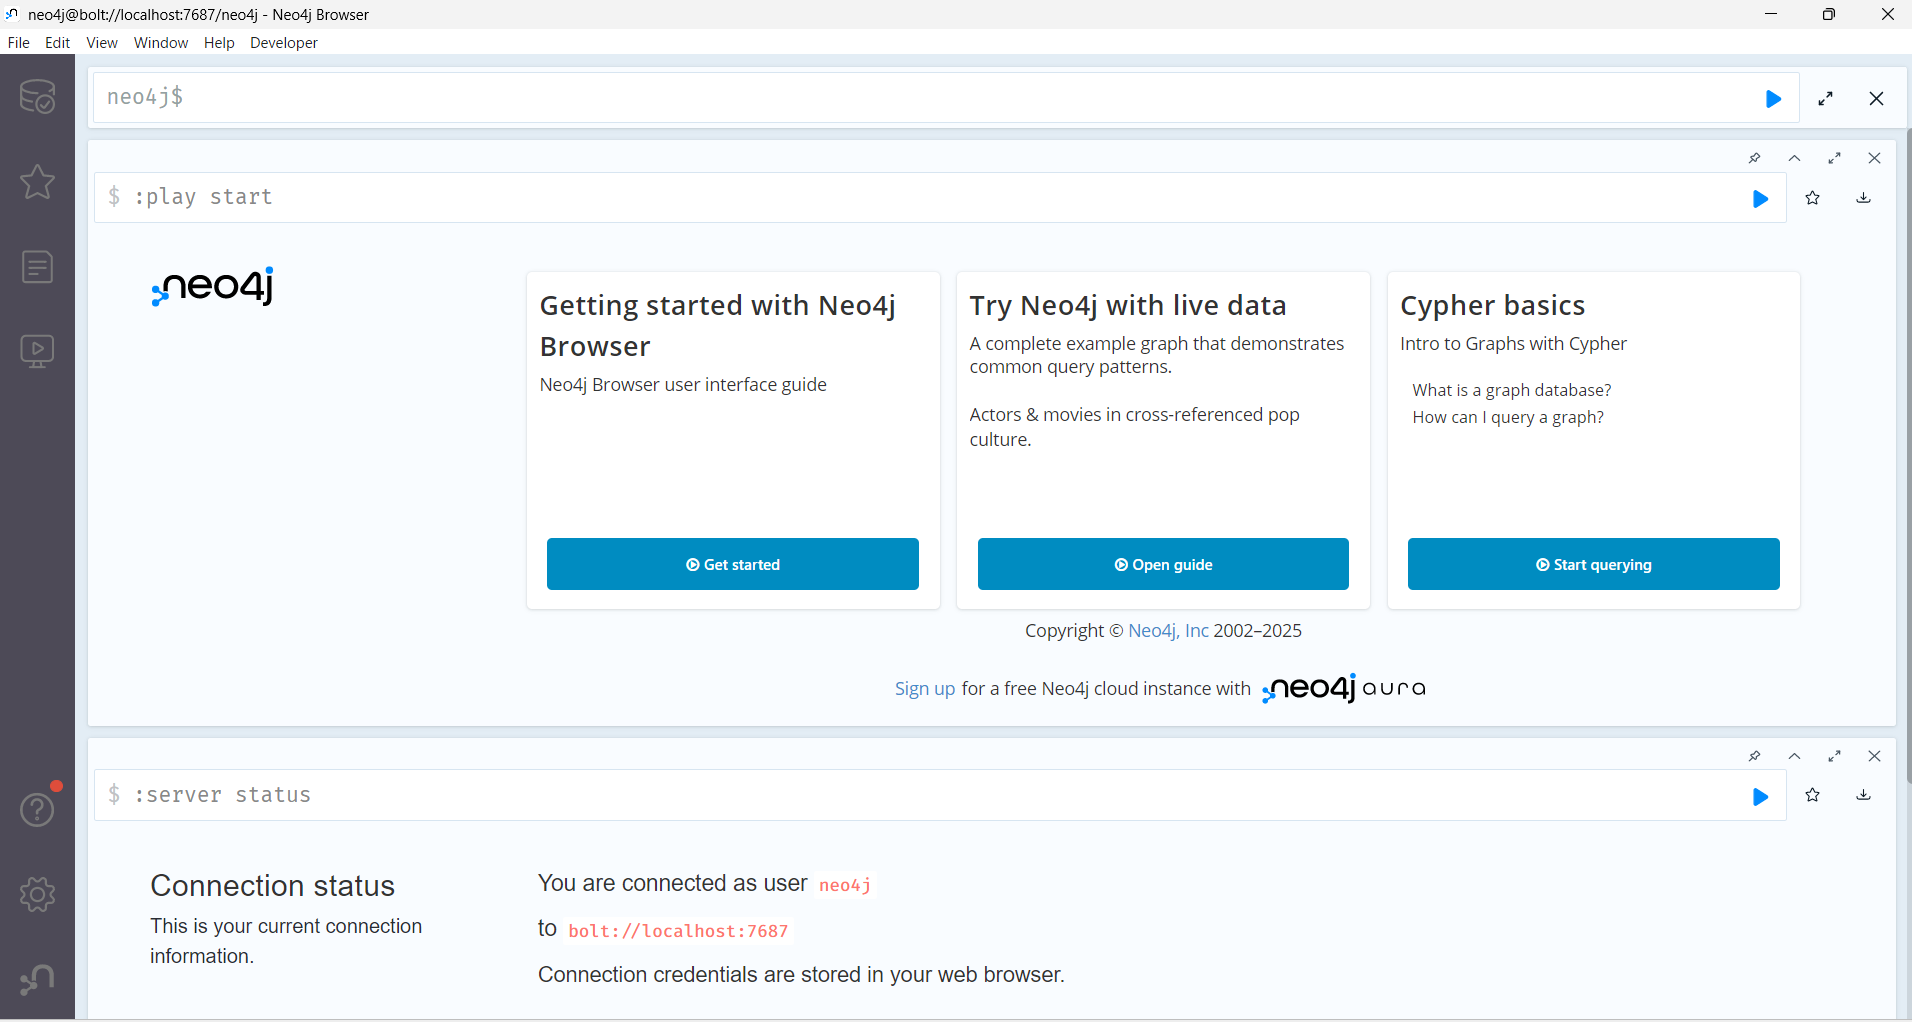Open the Database Information sidebar icon
The image size is (1912, 1022).
(37, 97)
